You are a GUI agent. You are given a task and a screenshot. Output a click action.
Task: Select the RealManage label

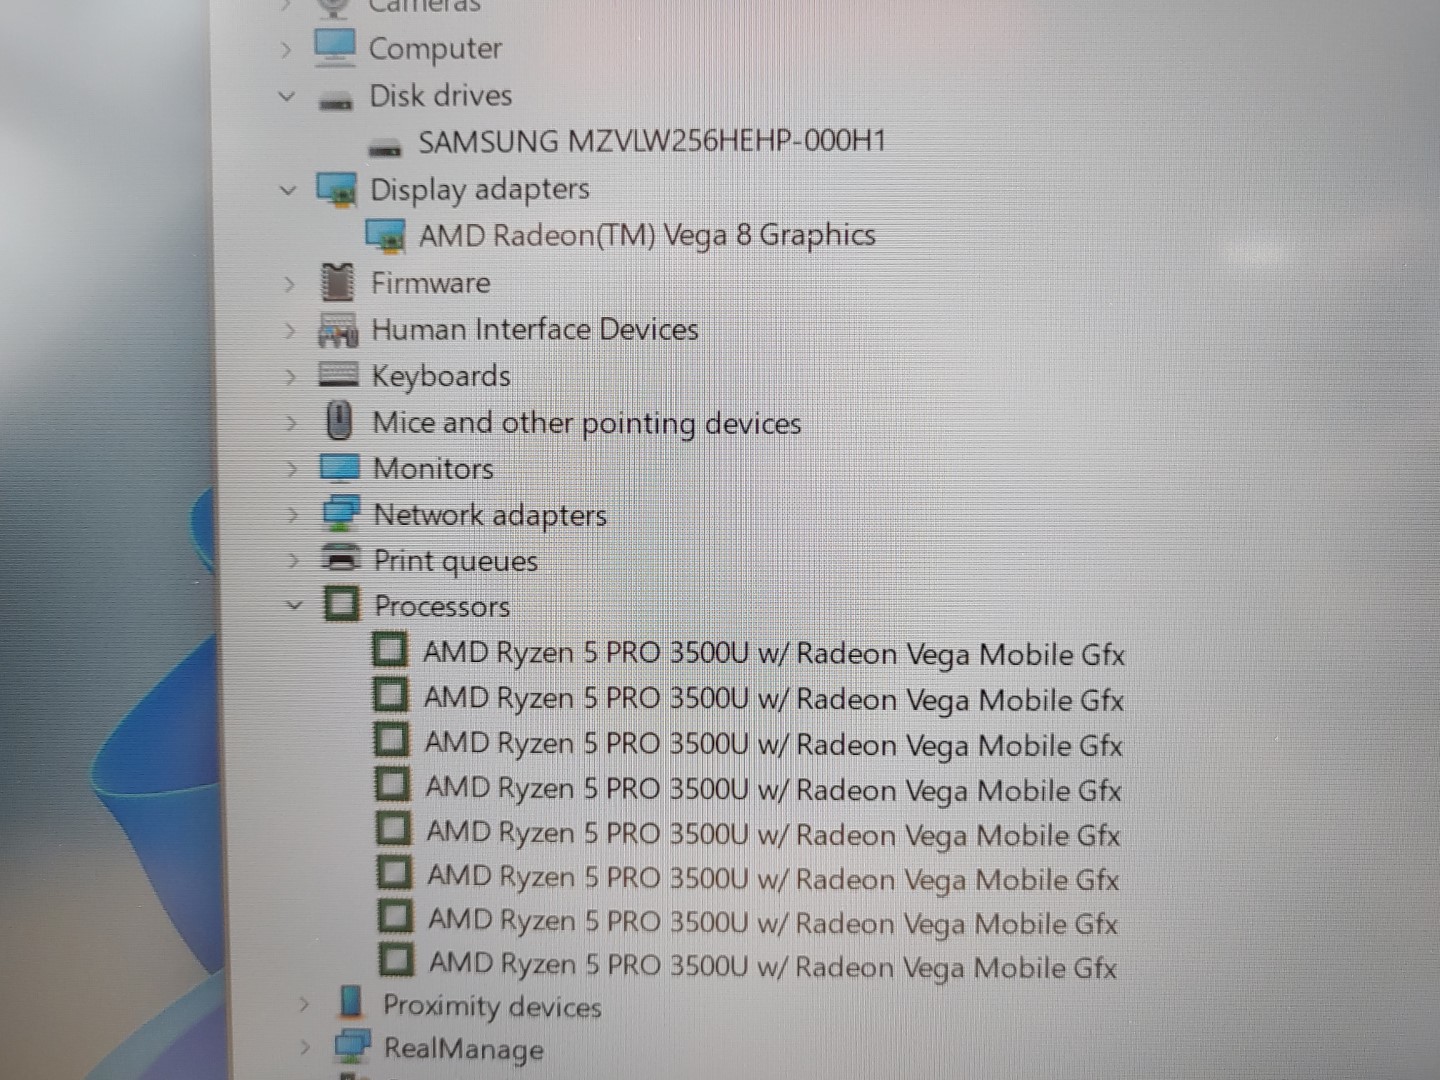[x=464, y=1049]
